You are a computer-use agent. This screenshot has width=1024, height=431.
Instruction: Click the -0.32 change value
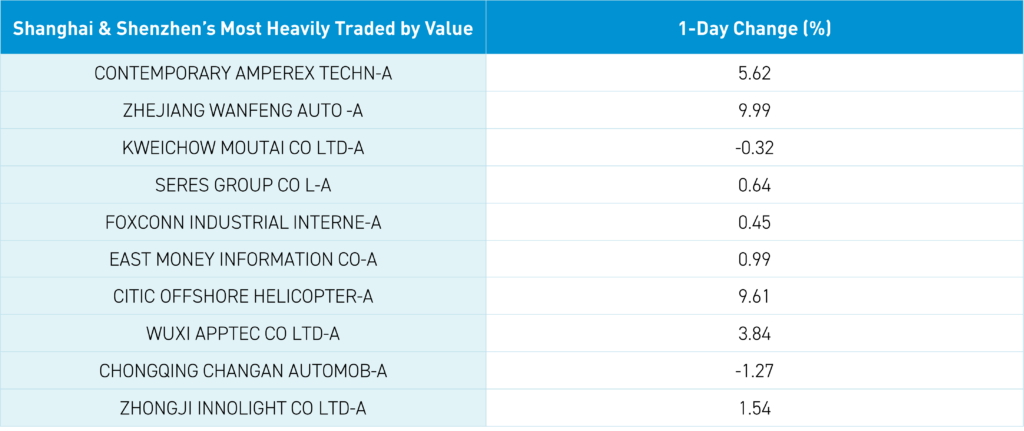(754, 148)
